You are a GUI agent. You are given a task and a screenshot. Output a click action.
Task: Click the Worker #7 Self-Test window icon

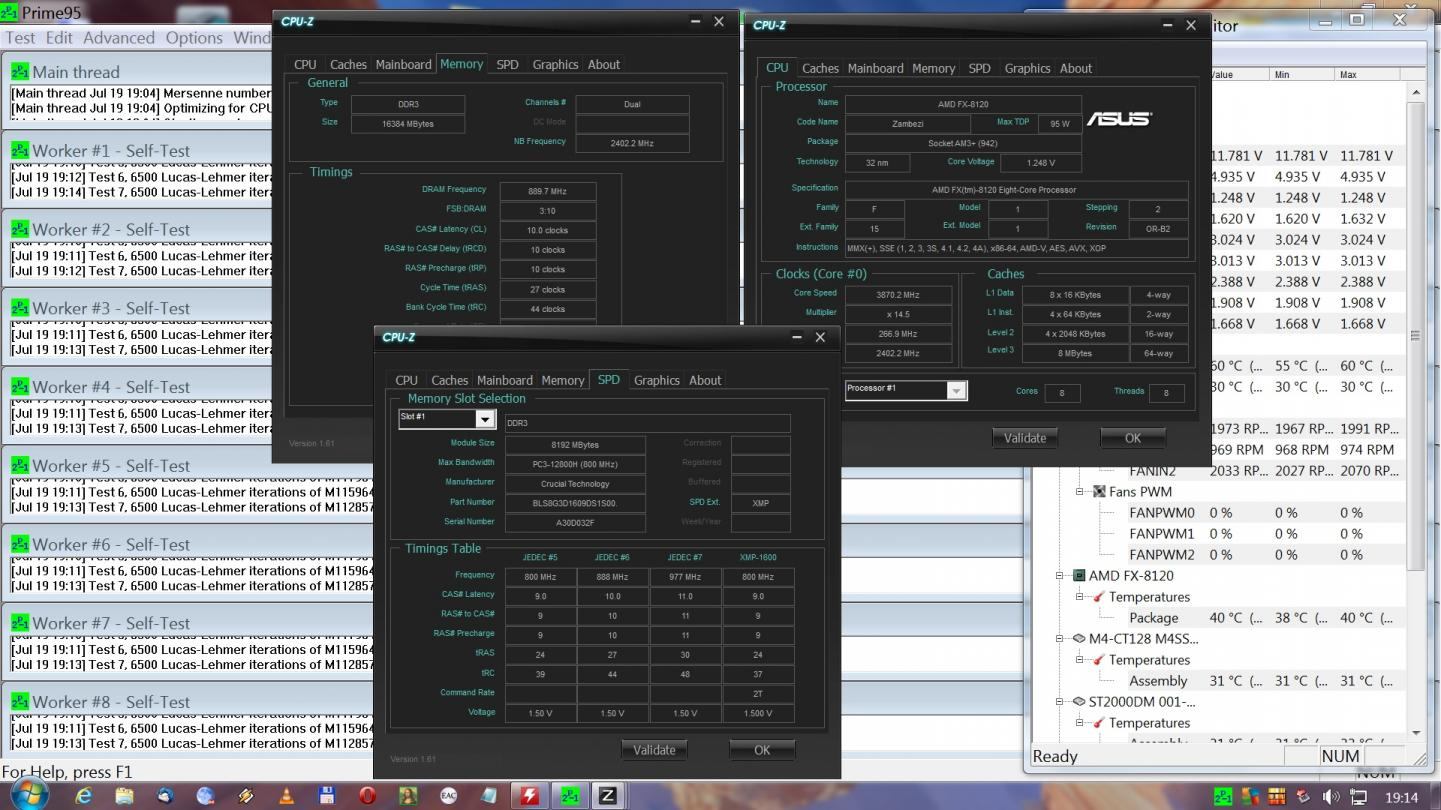point(20,622)
